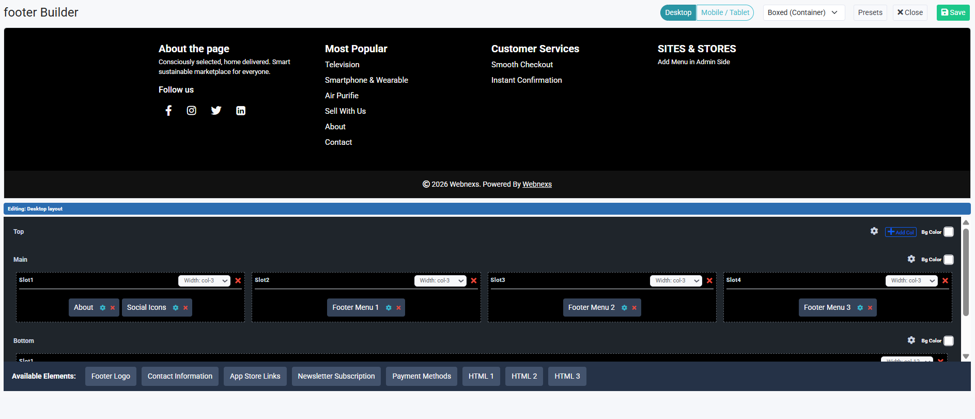Remove the Footer Menu 1 element
The image size is (975, 419).
(399, 308)
